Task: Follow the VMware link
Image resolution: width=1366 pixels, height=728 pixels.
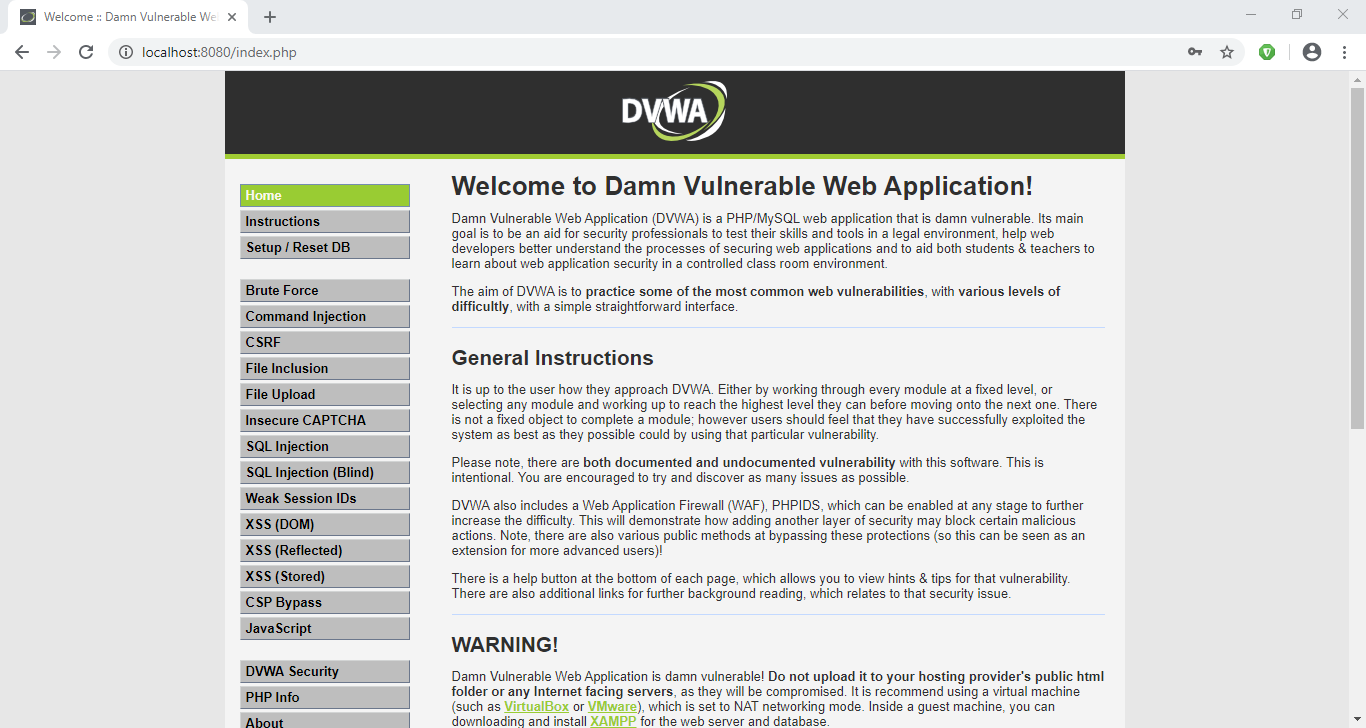Action: click(612, 706)
